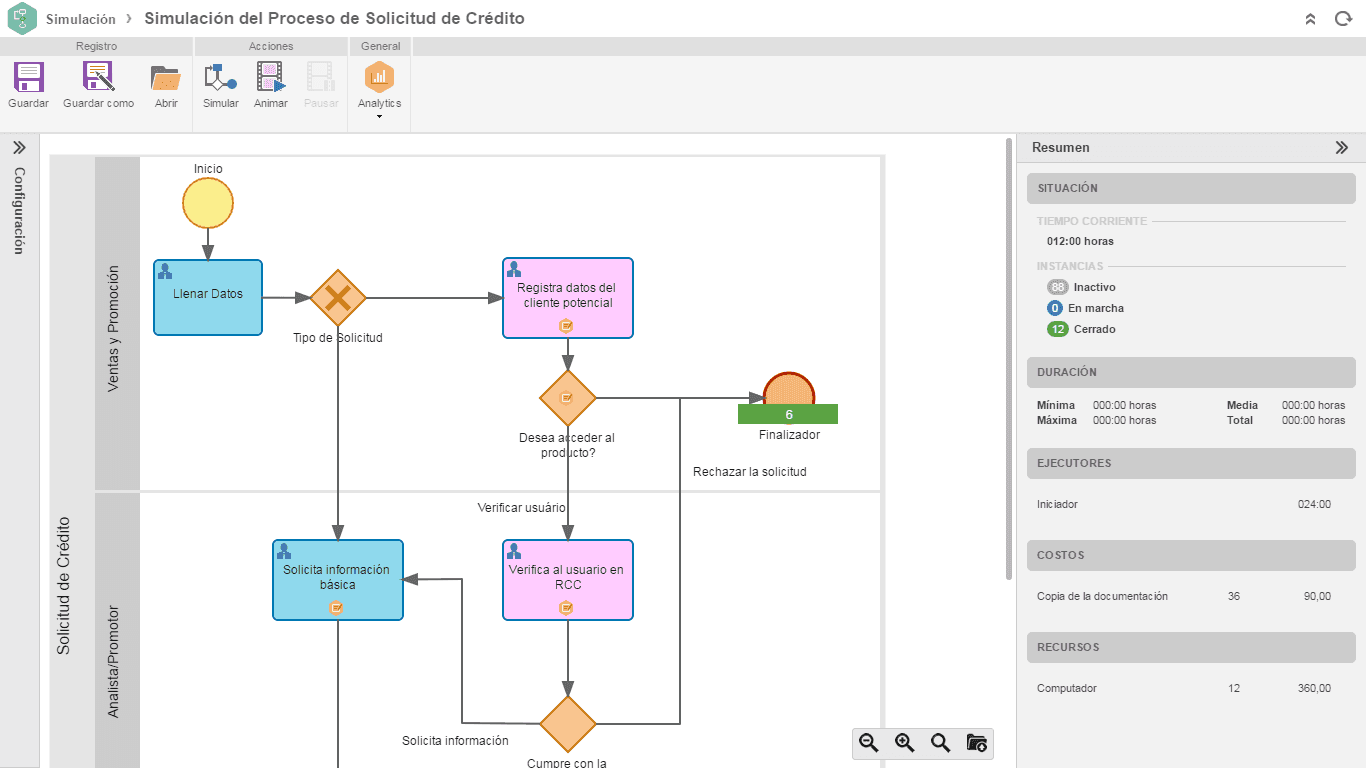Click the 12 Cerrado instances badge
Viewport: 1366px width, 768px height.
click(1058, 329)
